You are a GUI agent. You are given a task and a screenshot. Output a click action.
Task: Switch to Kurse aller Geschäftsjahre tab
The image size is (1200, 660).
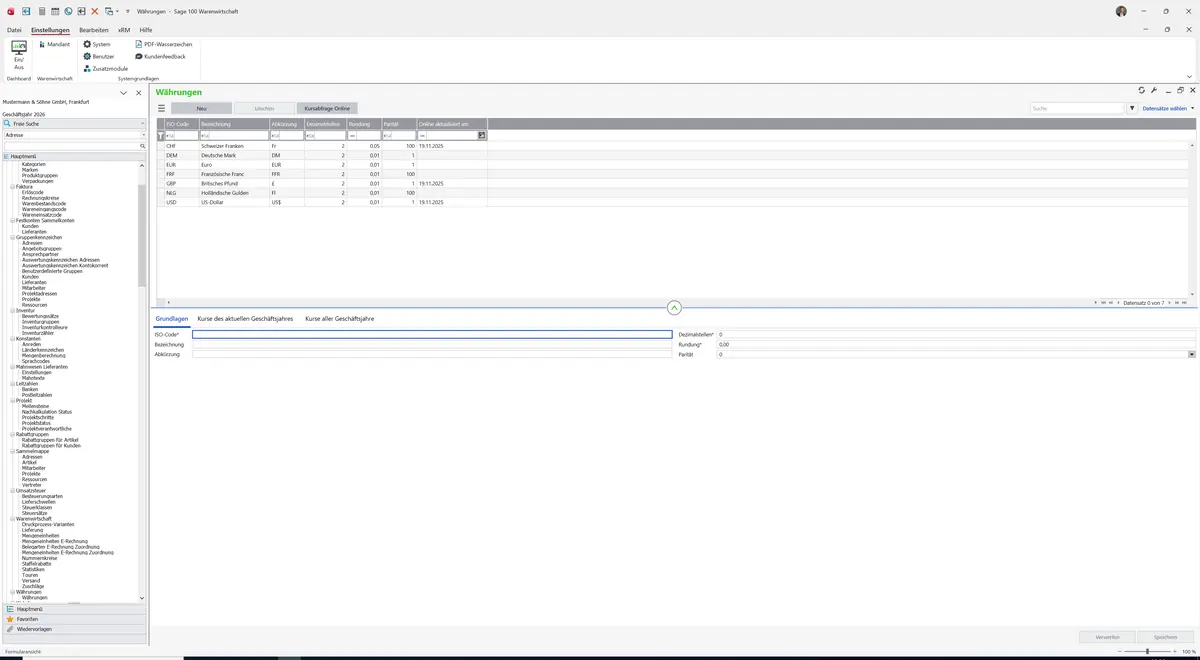[340, 318]
